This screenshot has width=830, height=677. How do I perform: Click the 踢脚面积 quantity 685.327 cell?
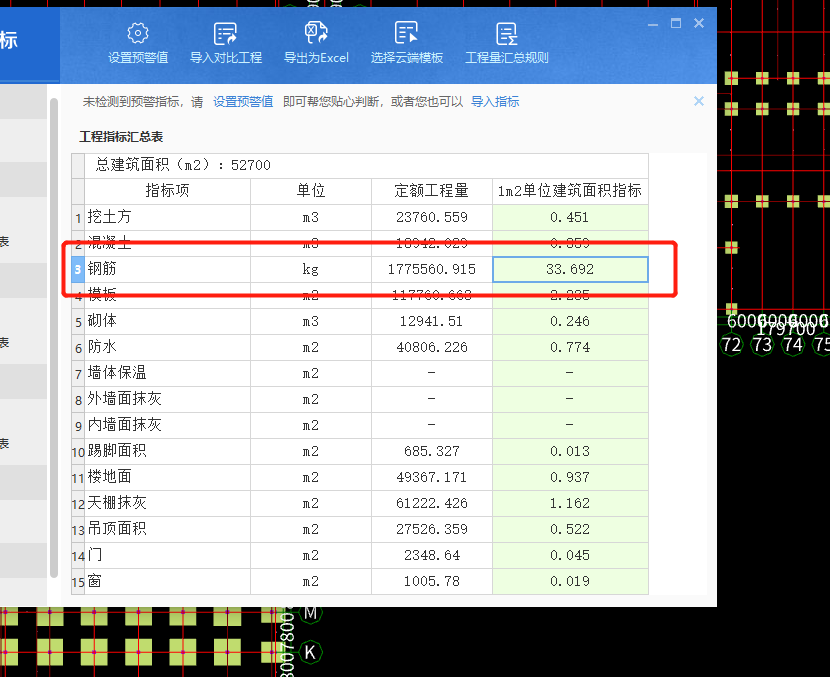[x=431, y=451]
